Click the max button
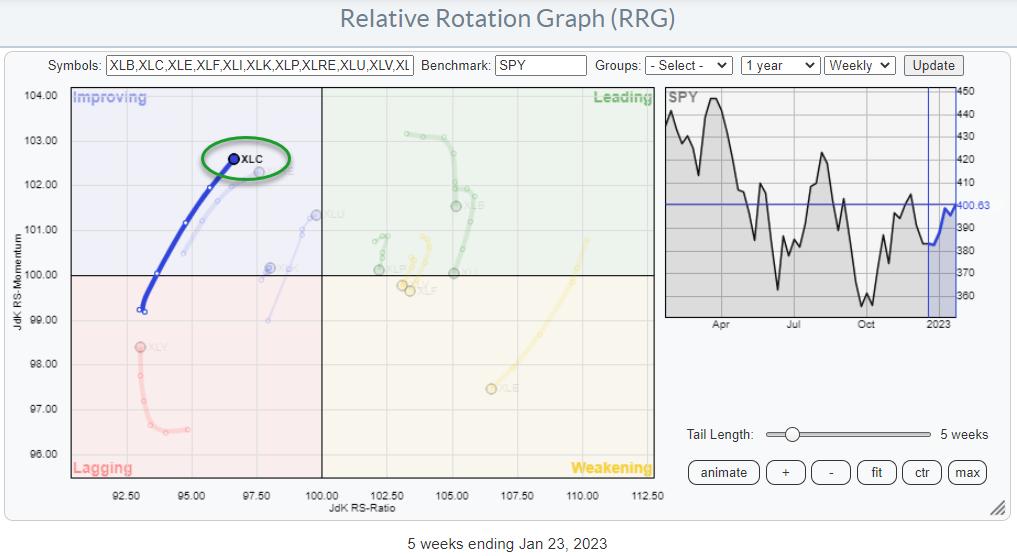Image resolution: width=1017 pixels, height=556 pixels. pyautogui.click(x=966, y=472)
